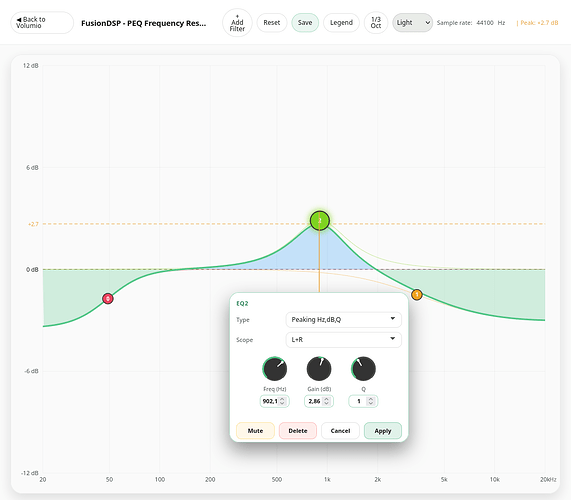Select the red filter node 0

pos(108,299)
